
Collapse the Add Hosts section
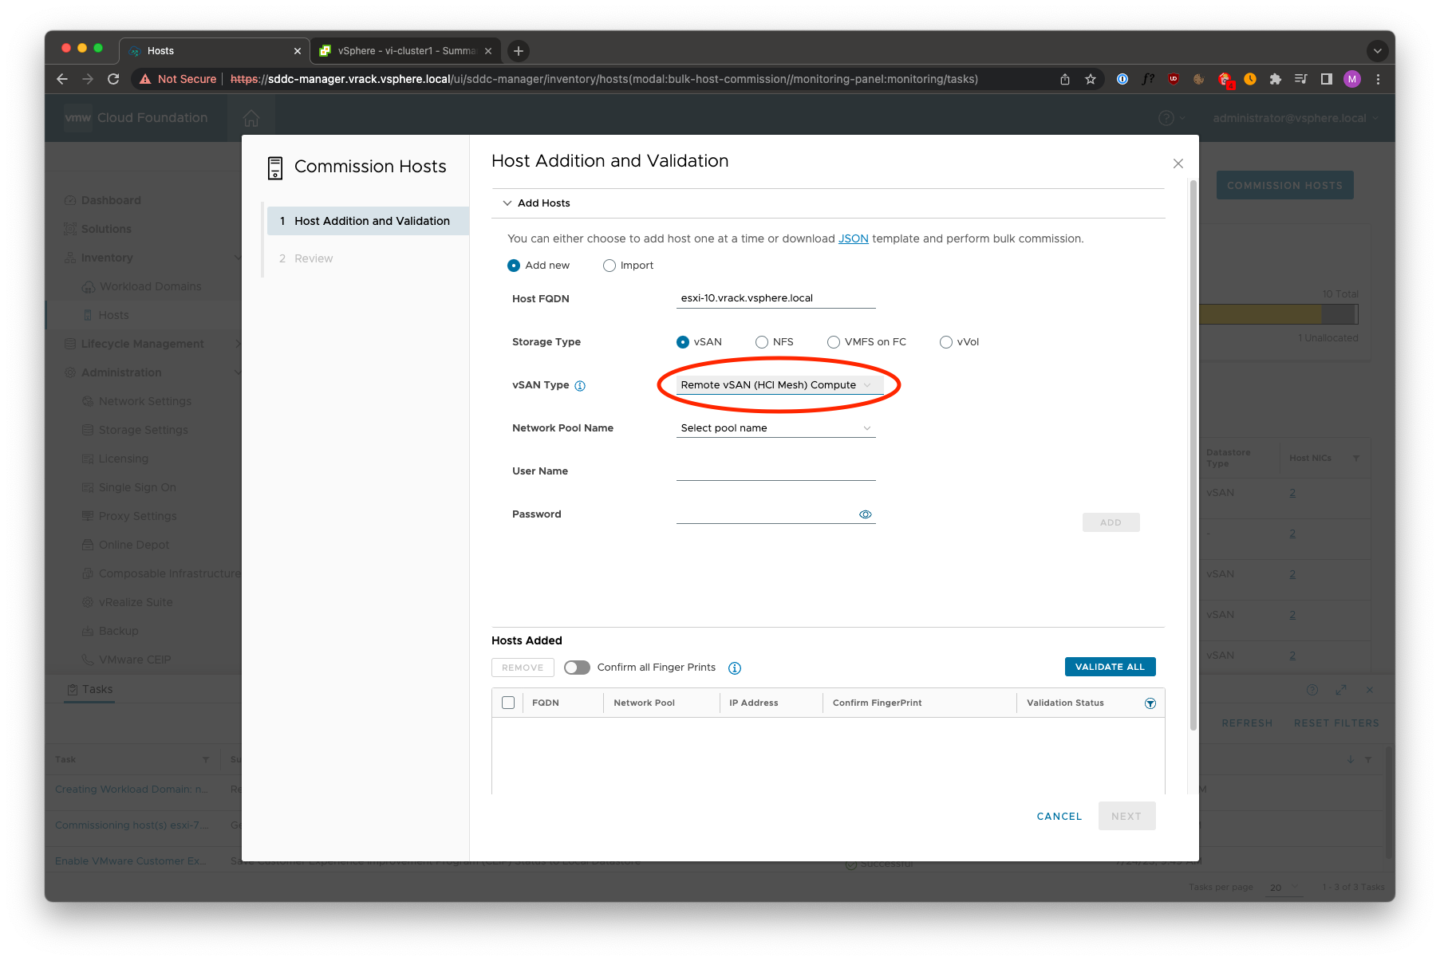point(507,202)
